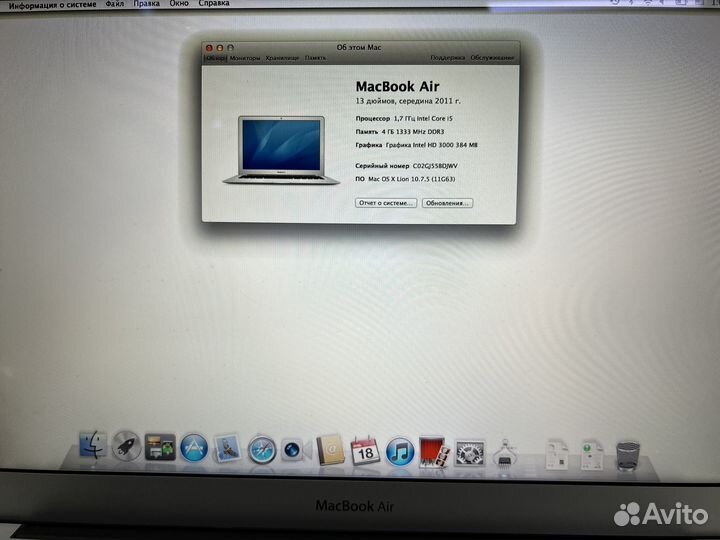Click the MacBook Air heading text
The width and height of the screenshot is (720, 540).
397,86
